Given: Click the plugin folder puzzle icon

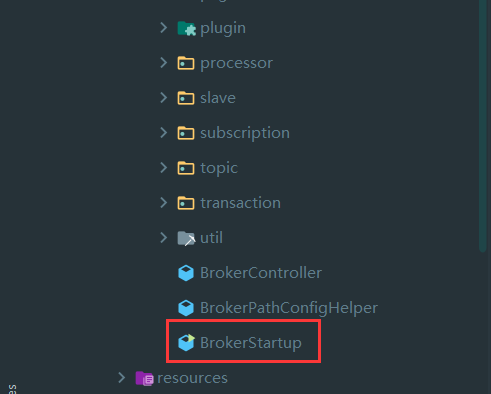Looking at the screenshot, I should (186, 28).
